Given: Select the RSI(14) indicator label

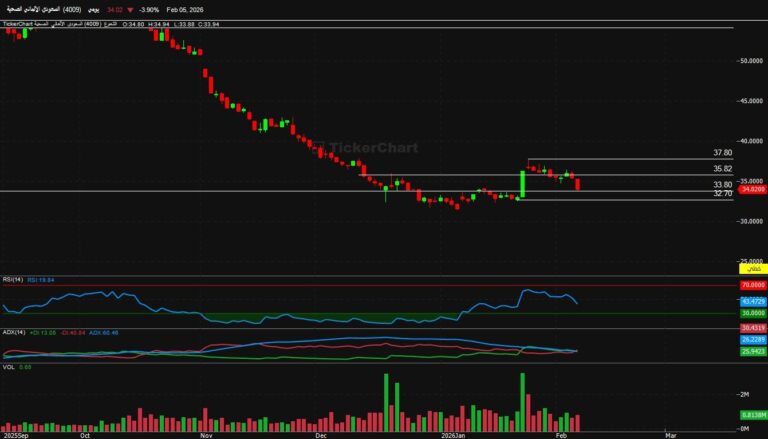Looking at the screenshot, I should 14,279.
